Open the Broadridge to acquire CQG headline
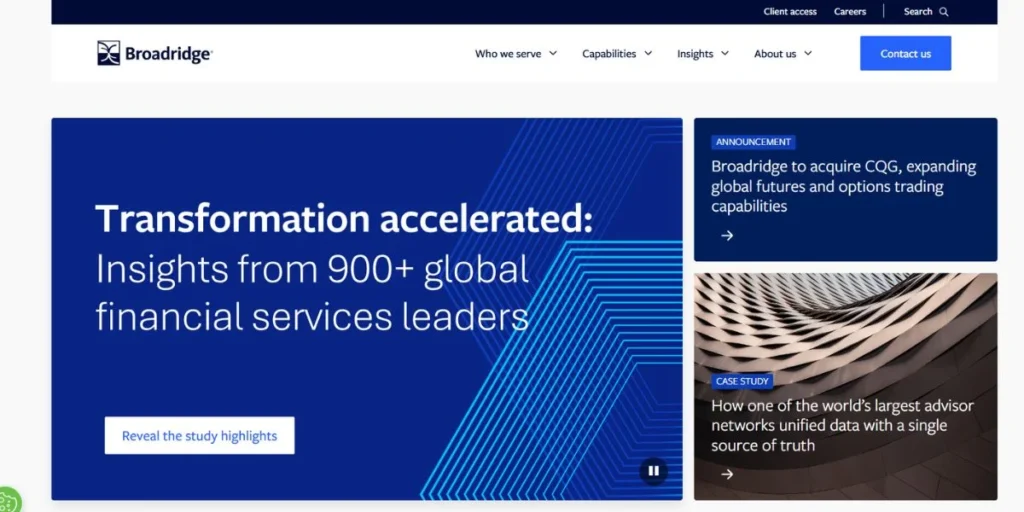Viewport: 1024px width, 512px height. tap(843, 186)
